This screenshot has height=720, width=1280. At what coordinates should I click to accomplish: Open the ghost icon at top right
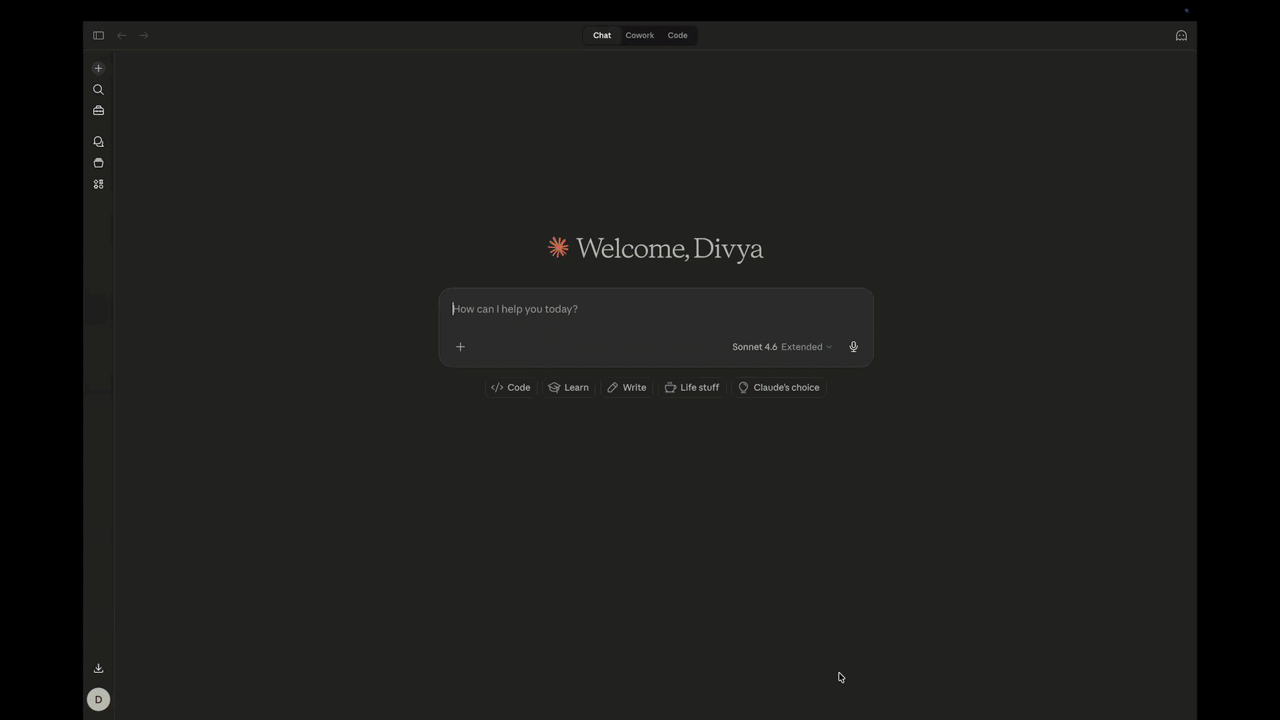(1181, 35)
